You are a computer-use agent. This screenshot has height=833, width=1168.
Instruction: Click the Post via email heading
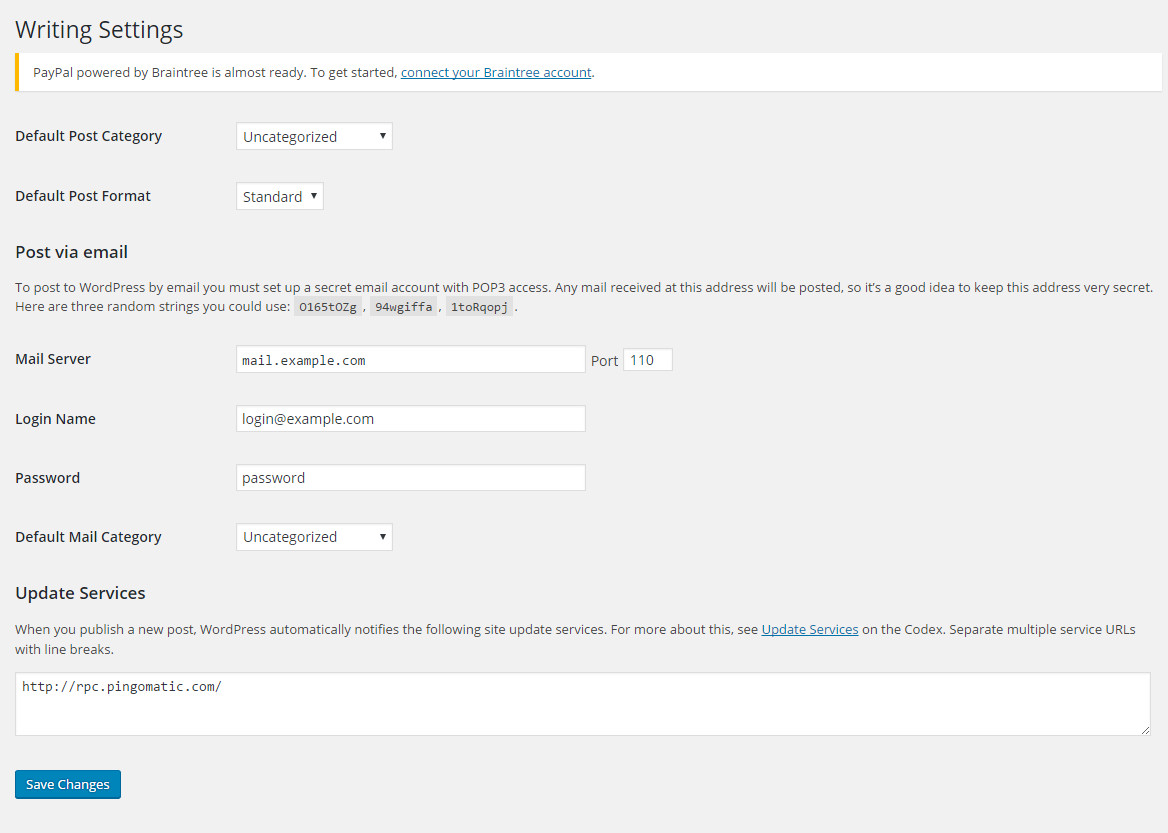[x=72, y=252]
